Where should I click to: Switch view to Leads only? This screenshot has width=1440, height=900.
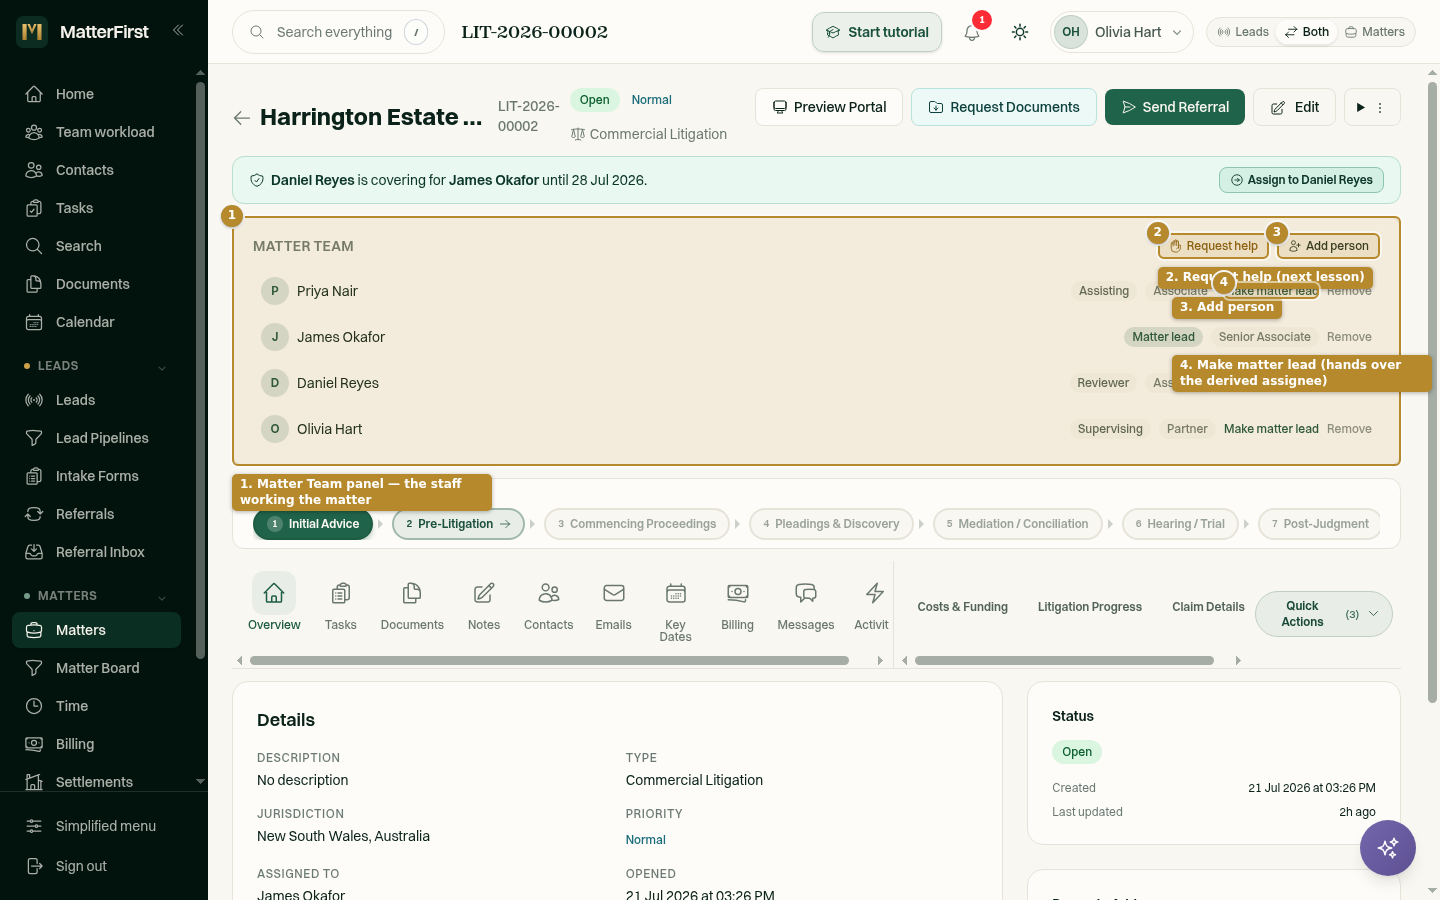1243,32
